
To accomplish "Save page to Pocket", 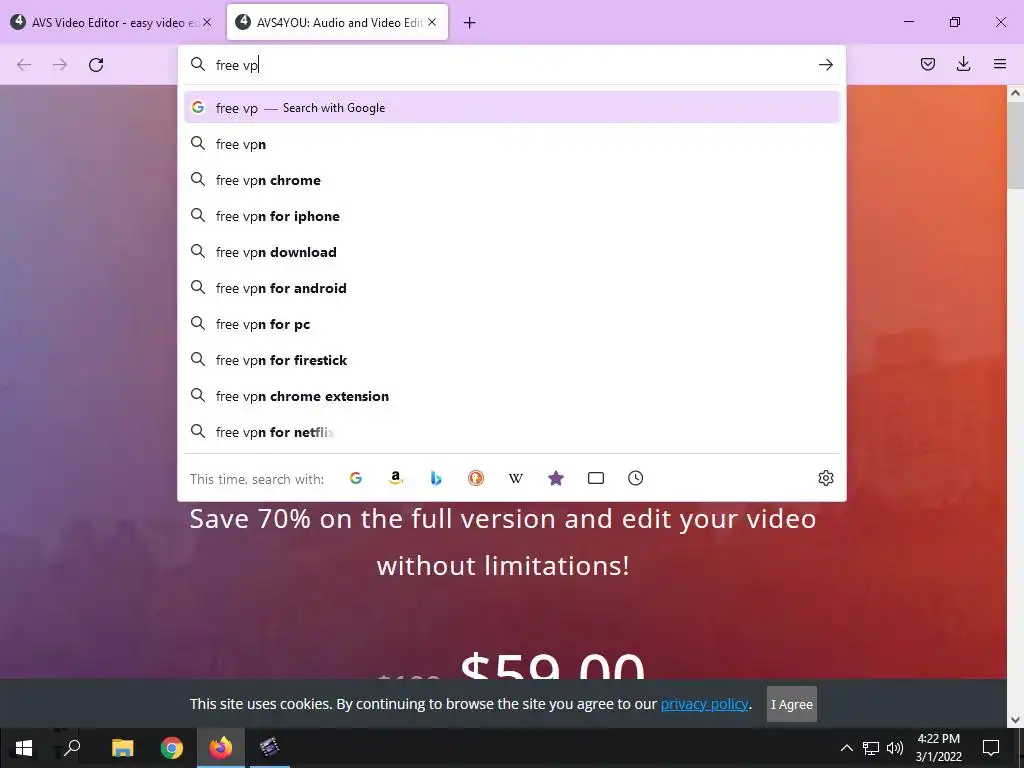I will 927,64.
